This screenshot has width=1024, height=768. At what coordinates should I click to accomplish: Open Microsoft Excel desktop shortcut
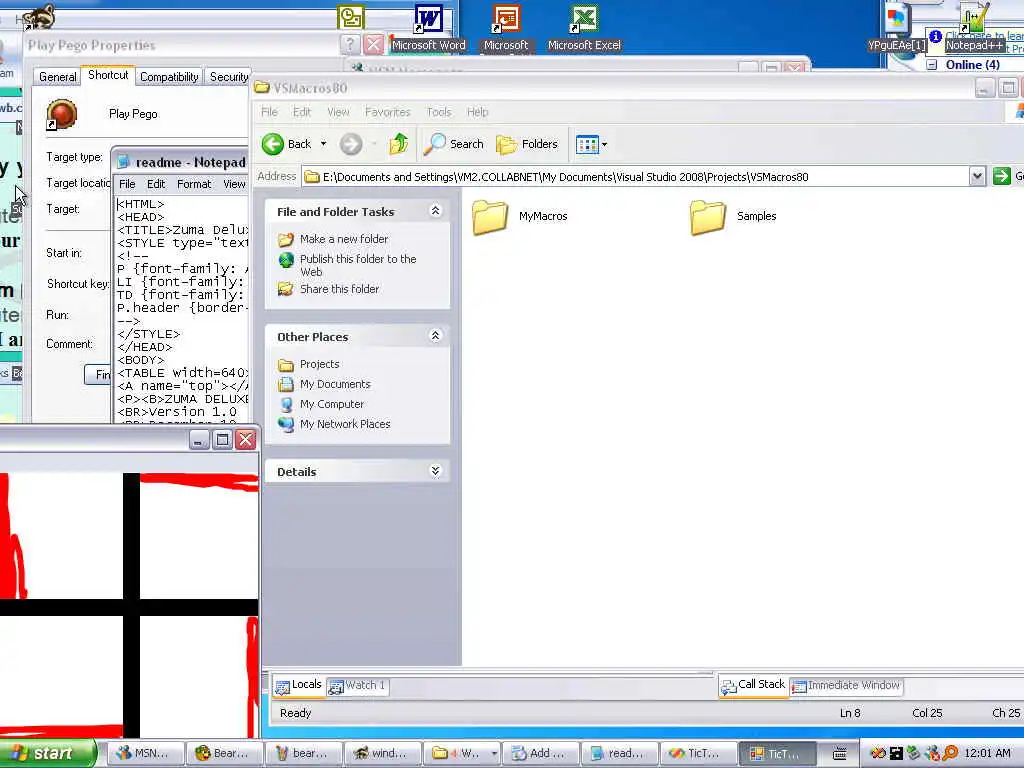584,27
